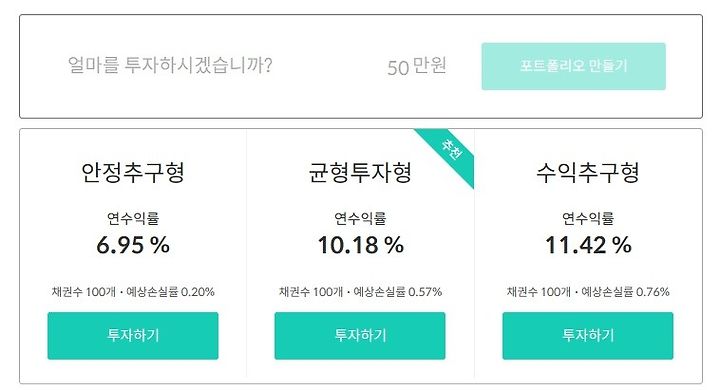Click 연수익률 label in 균형투자형 card

click(360, 218)
